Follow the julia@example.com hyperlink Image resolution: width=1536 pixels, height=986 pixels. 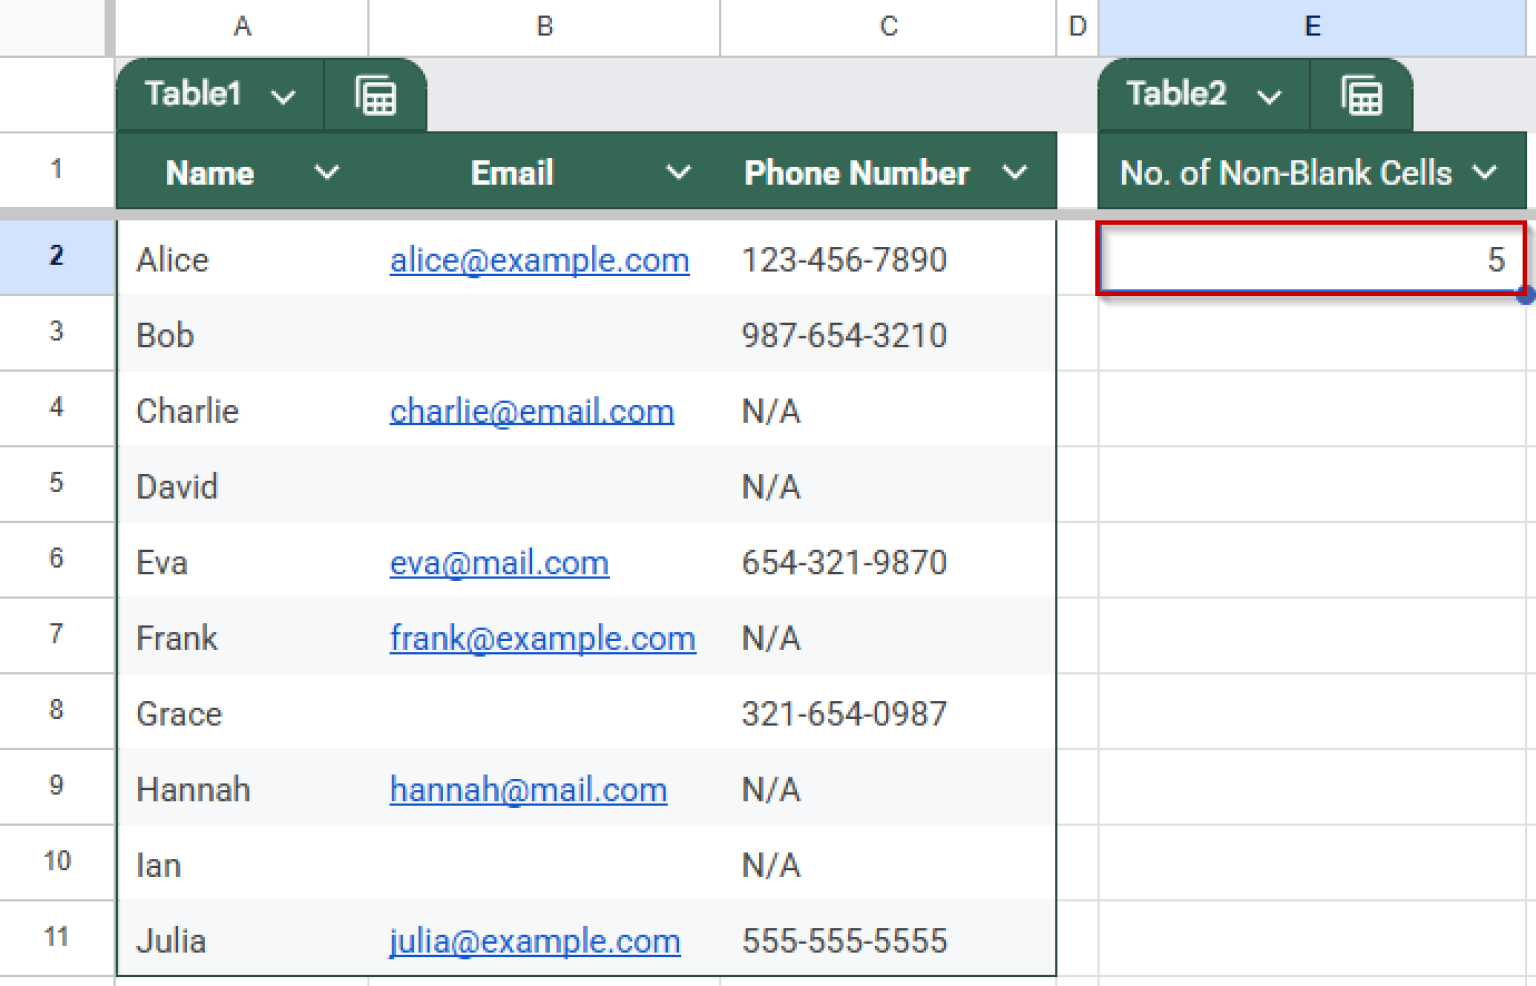(534, 940)
